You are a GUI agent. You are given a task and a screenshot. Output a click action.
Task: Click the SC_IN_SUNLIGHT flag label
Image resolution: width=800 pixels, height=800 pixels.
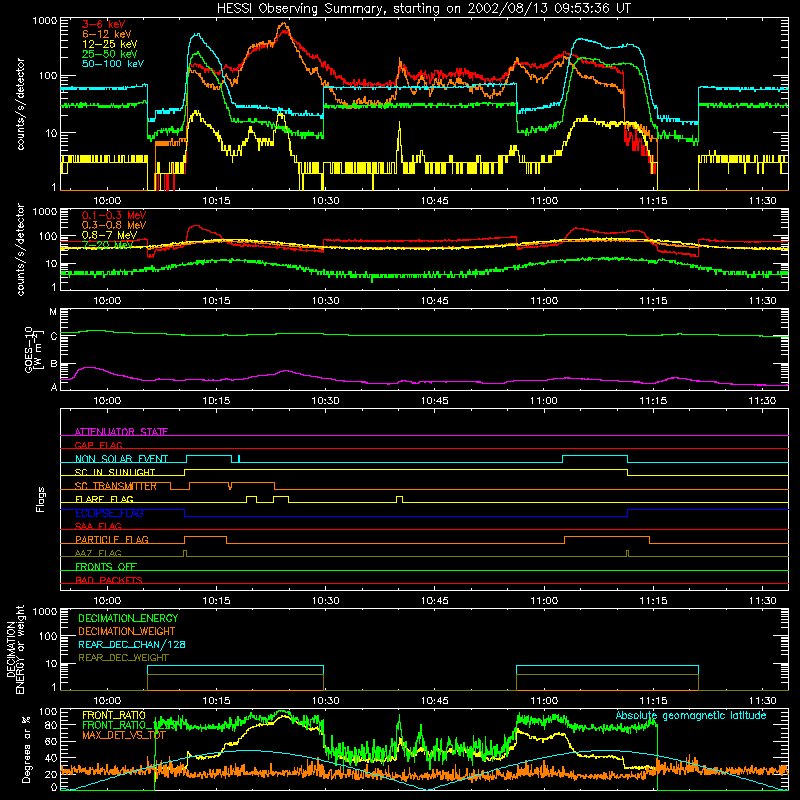click(x=115, y=472)
